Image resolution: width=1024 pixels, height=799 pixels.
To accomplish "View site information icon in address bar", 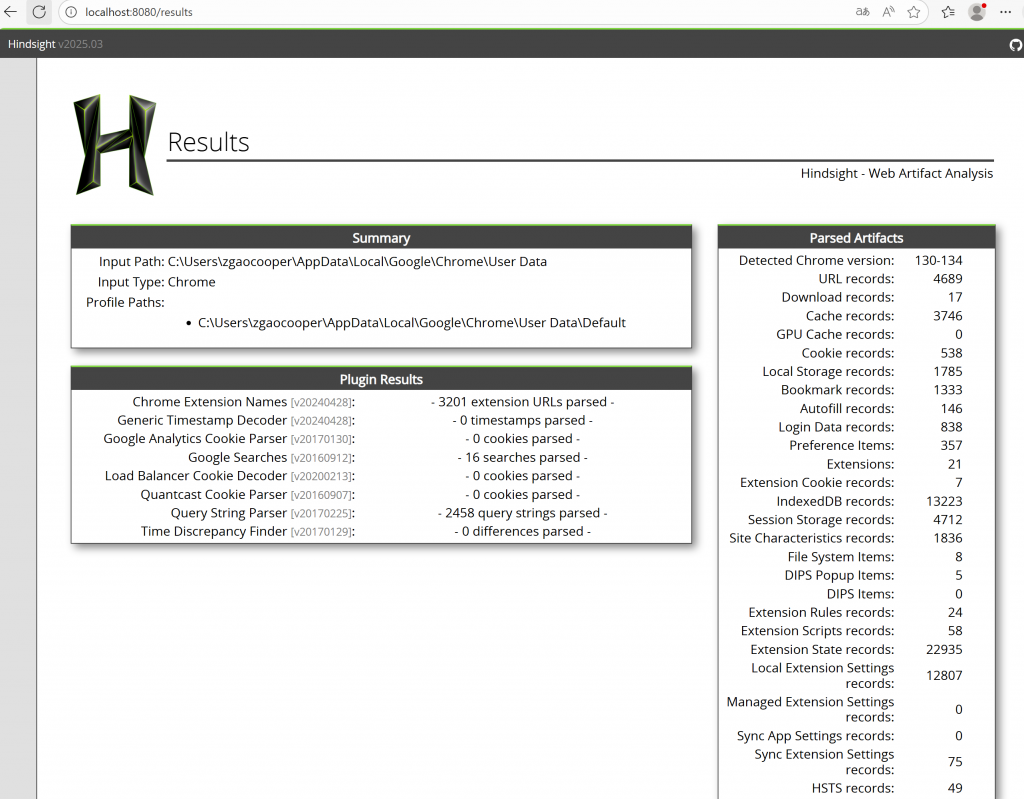I will click(71, 12).
